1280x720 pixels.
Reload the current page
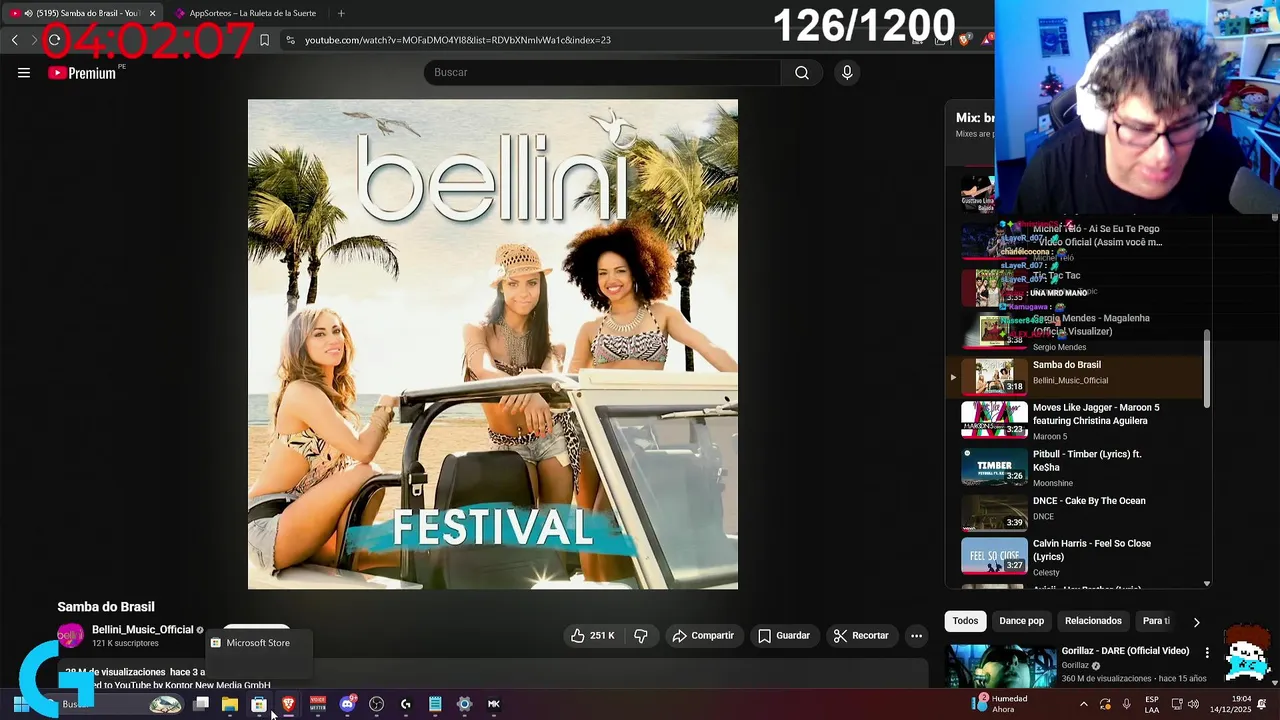[54, 40]
